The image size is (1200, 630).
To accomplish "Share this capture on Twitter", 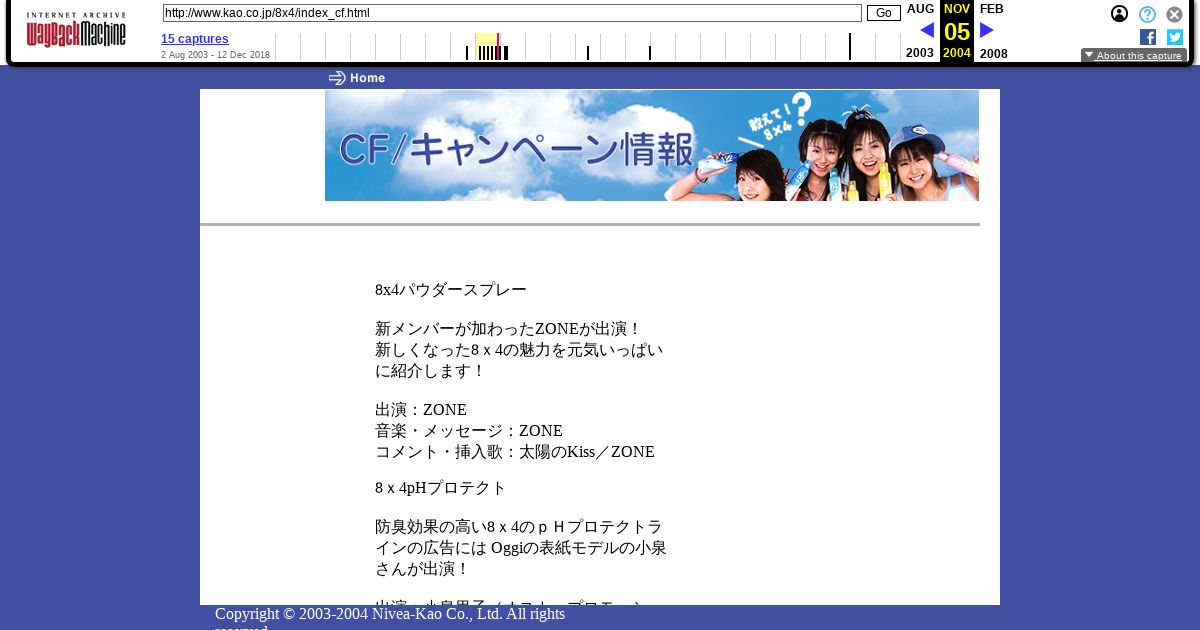I will coord(1175,37).
